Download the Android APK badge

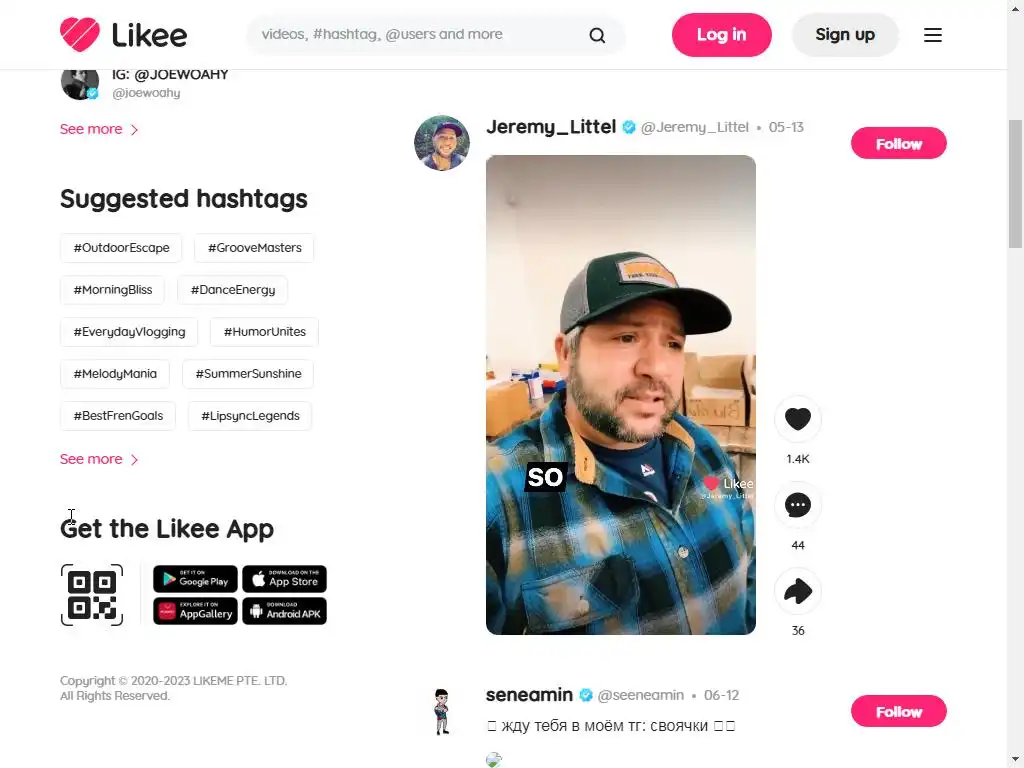coord(284,611)
